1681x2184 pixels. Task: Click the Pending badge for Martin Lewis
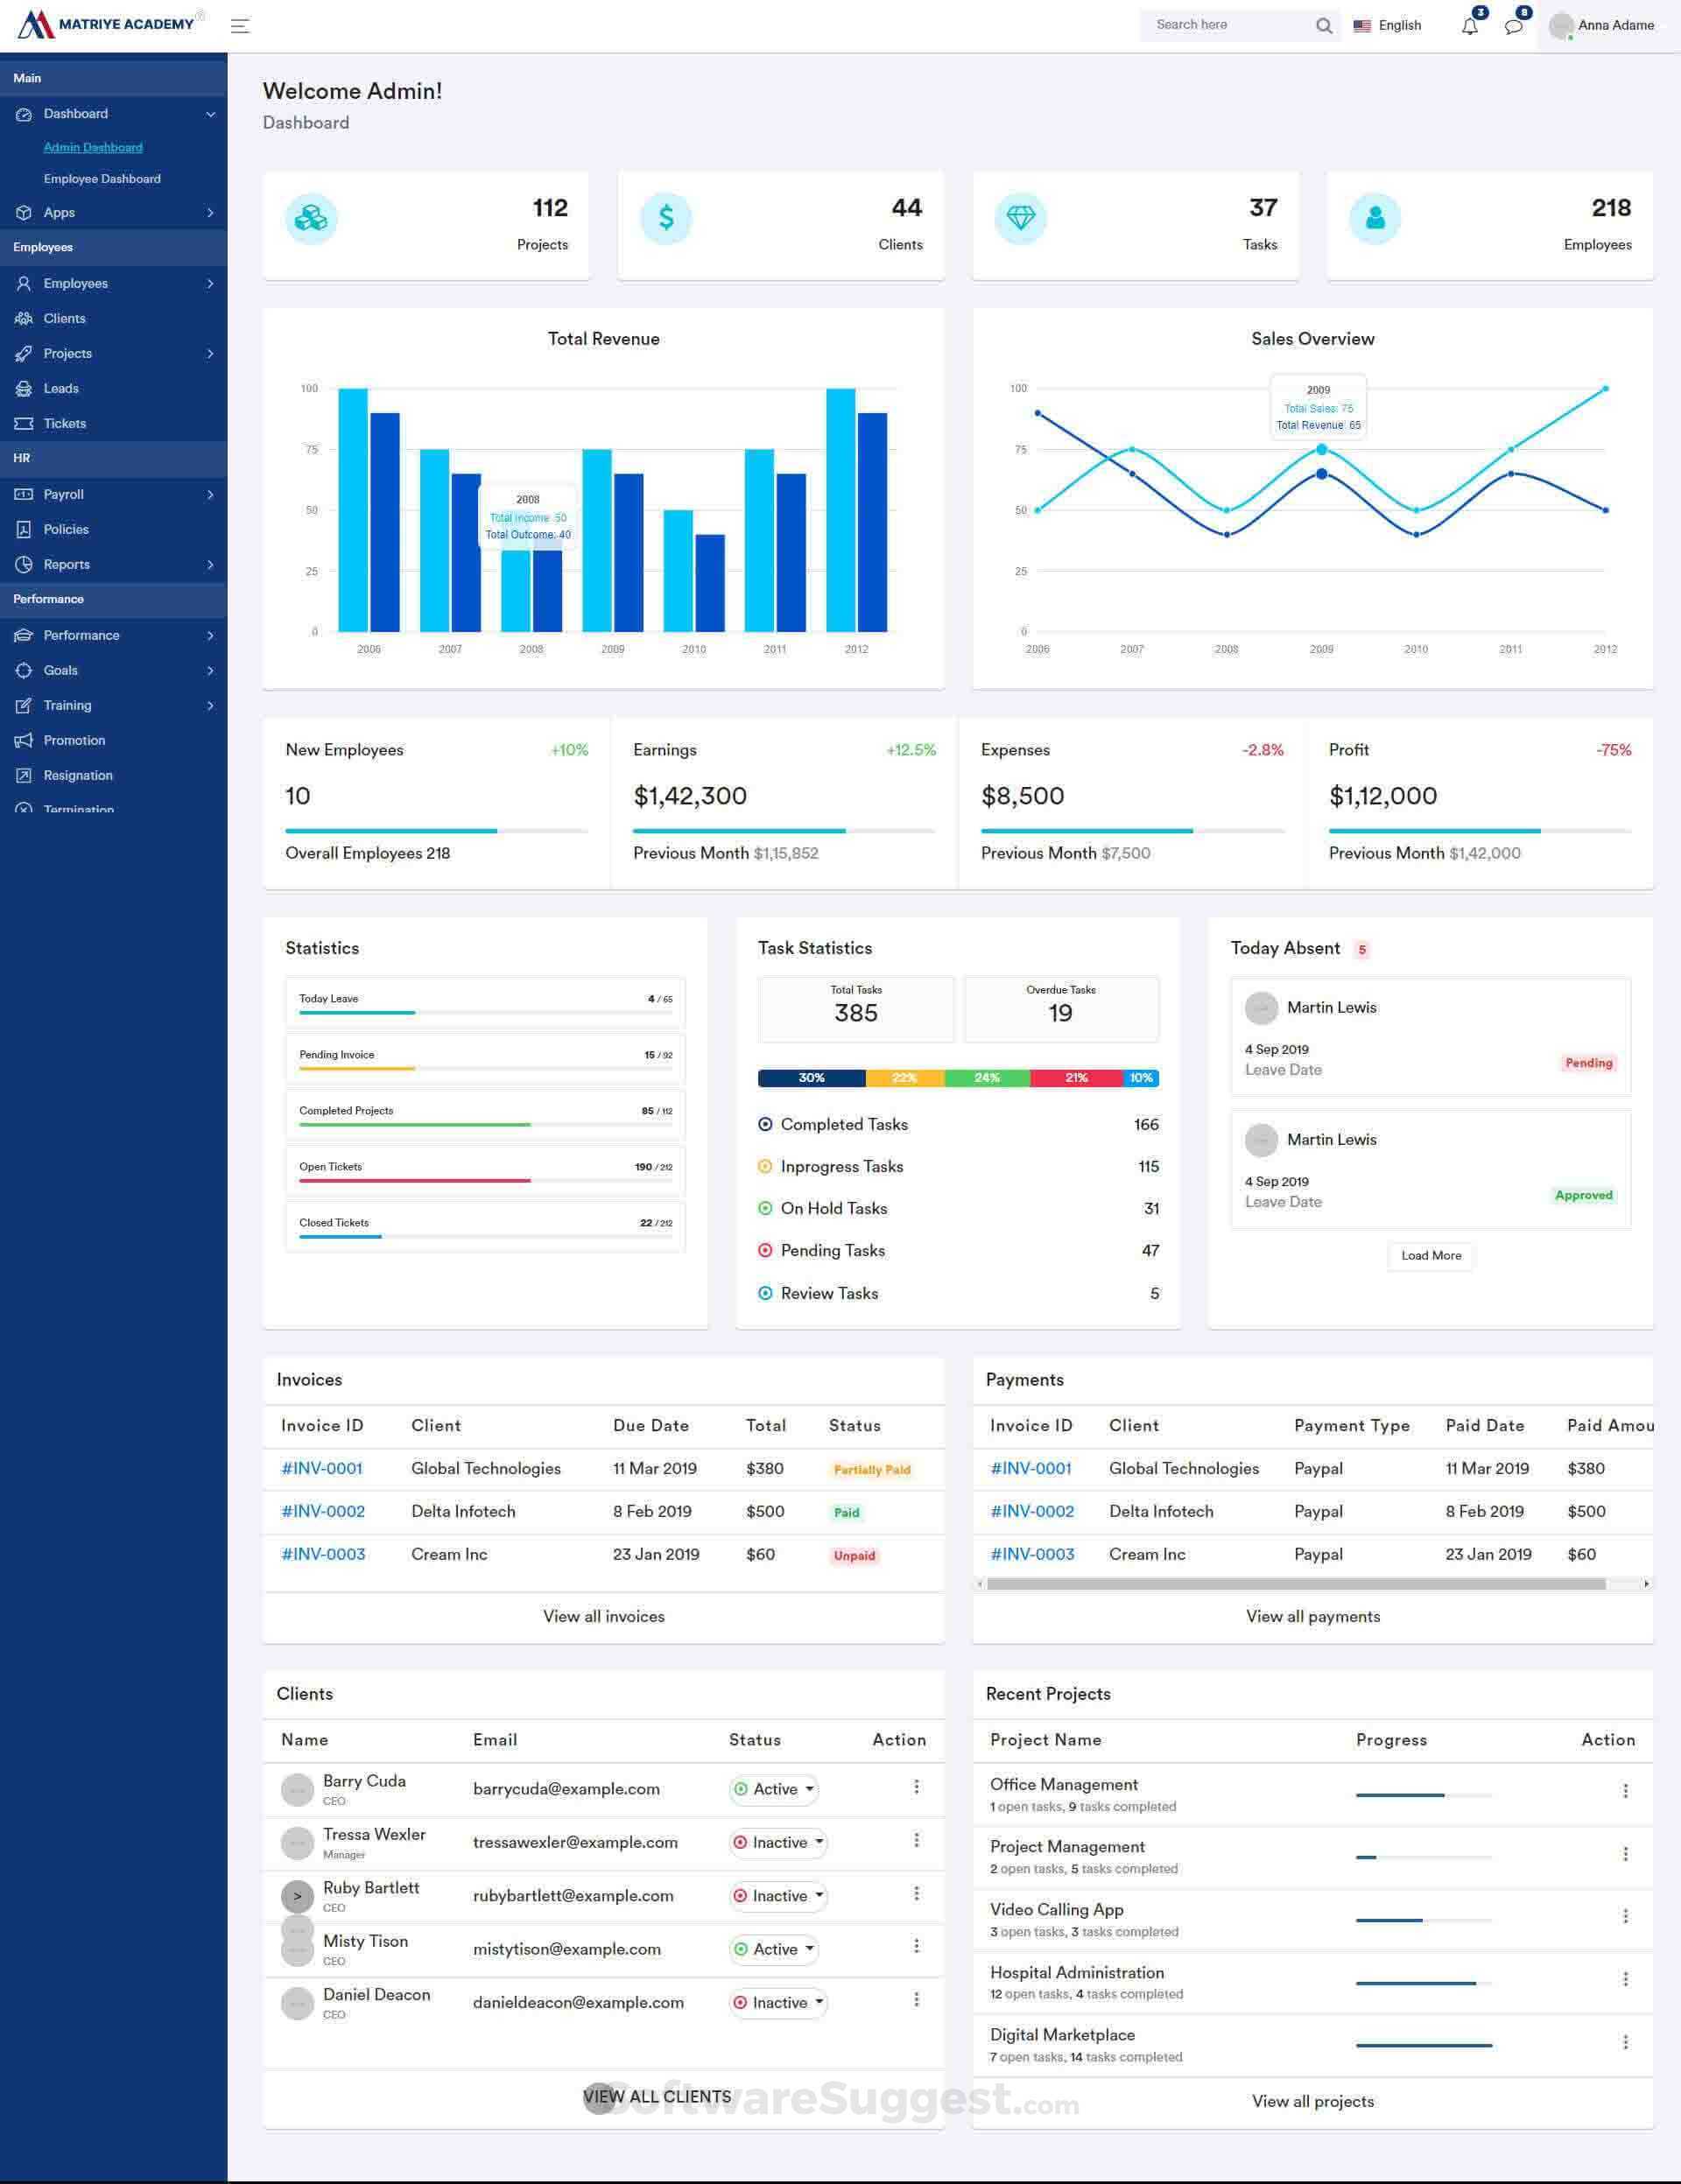tap(1588, 1063)
